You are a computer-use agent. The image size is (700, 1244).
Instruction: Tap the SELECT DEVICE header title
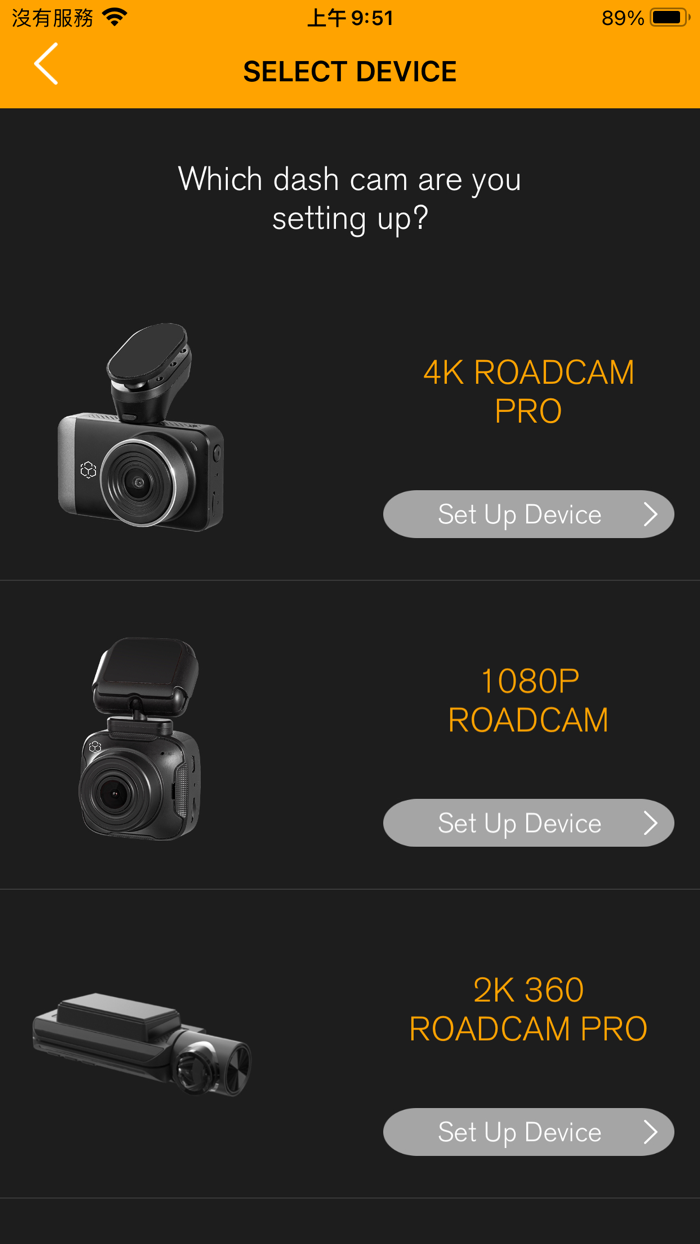(x=350, y=72)
